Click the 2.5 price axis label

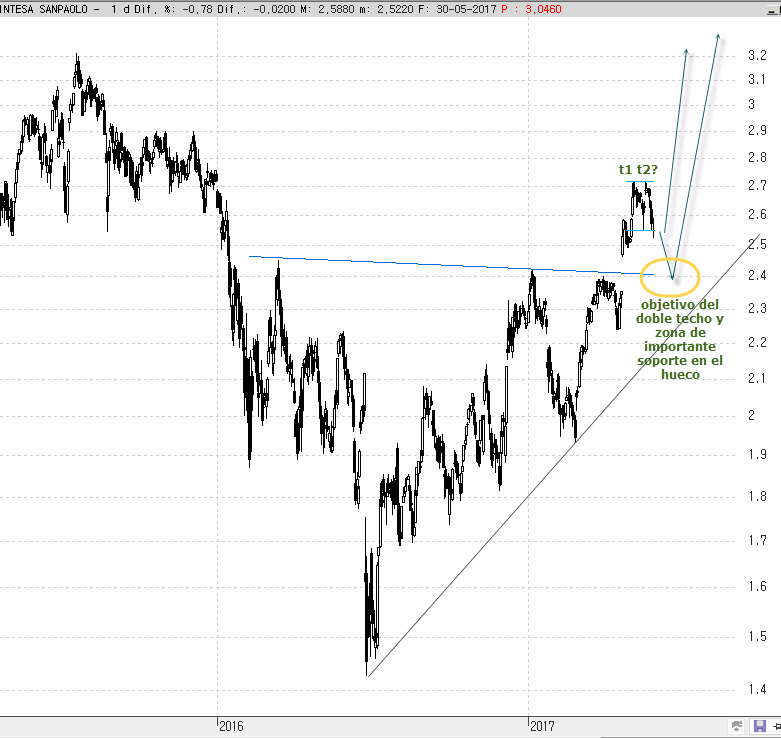(x=757, y=244)
